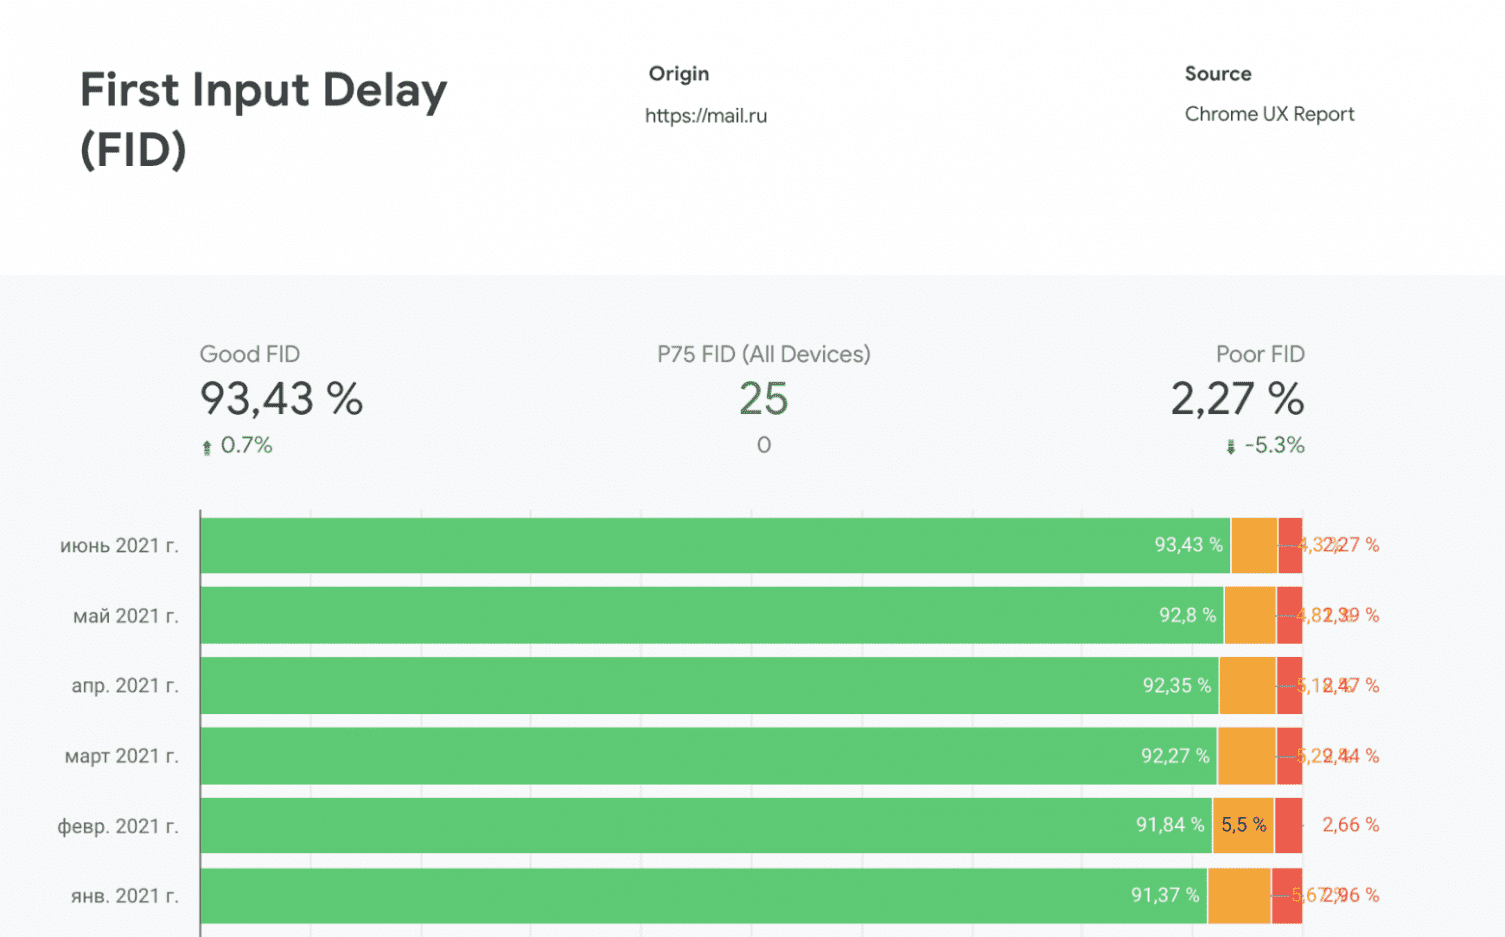Image resolution: width=1505 pixels, height=937 pixels.
Task: Click the Good FID 93,43 % scorecard value
Action: click(281, 399)
